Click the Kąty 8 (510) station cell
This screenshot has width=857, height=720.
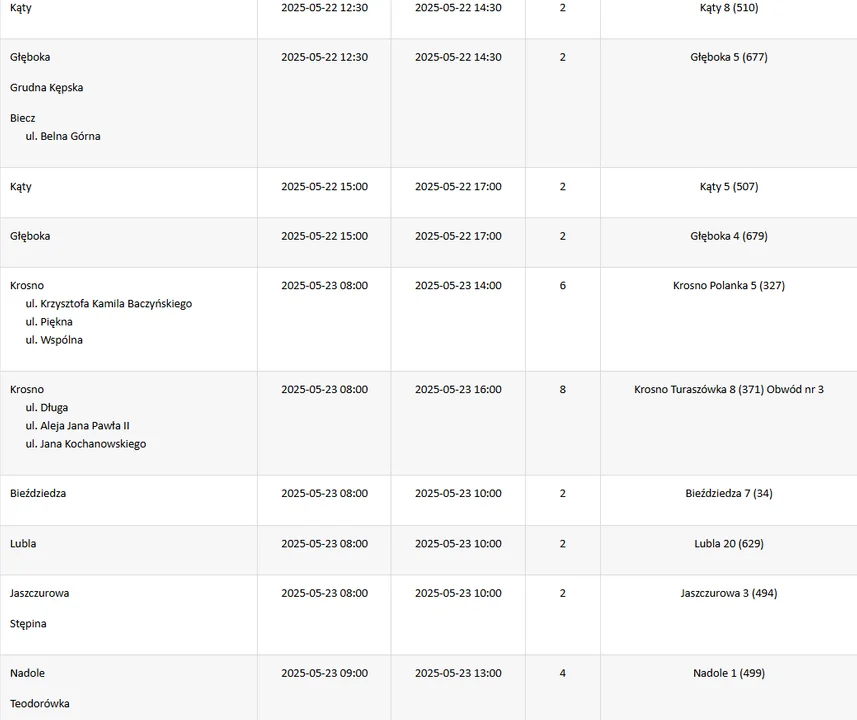point(729,8)
